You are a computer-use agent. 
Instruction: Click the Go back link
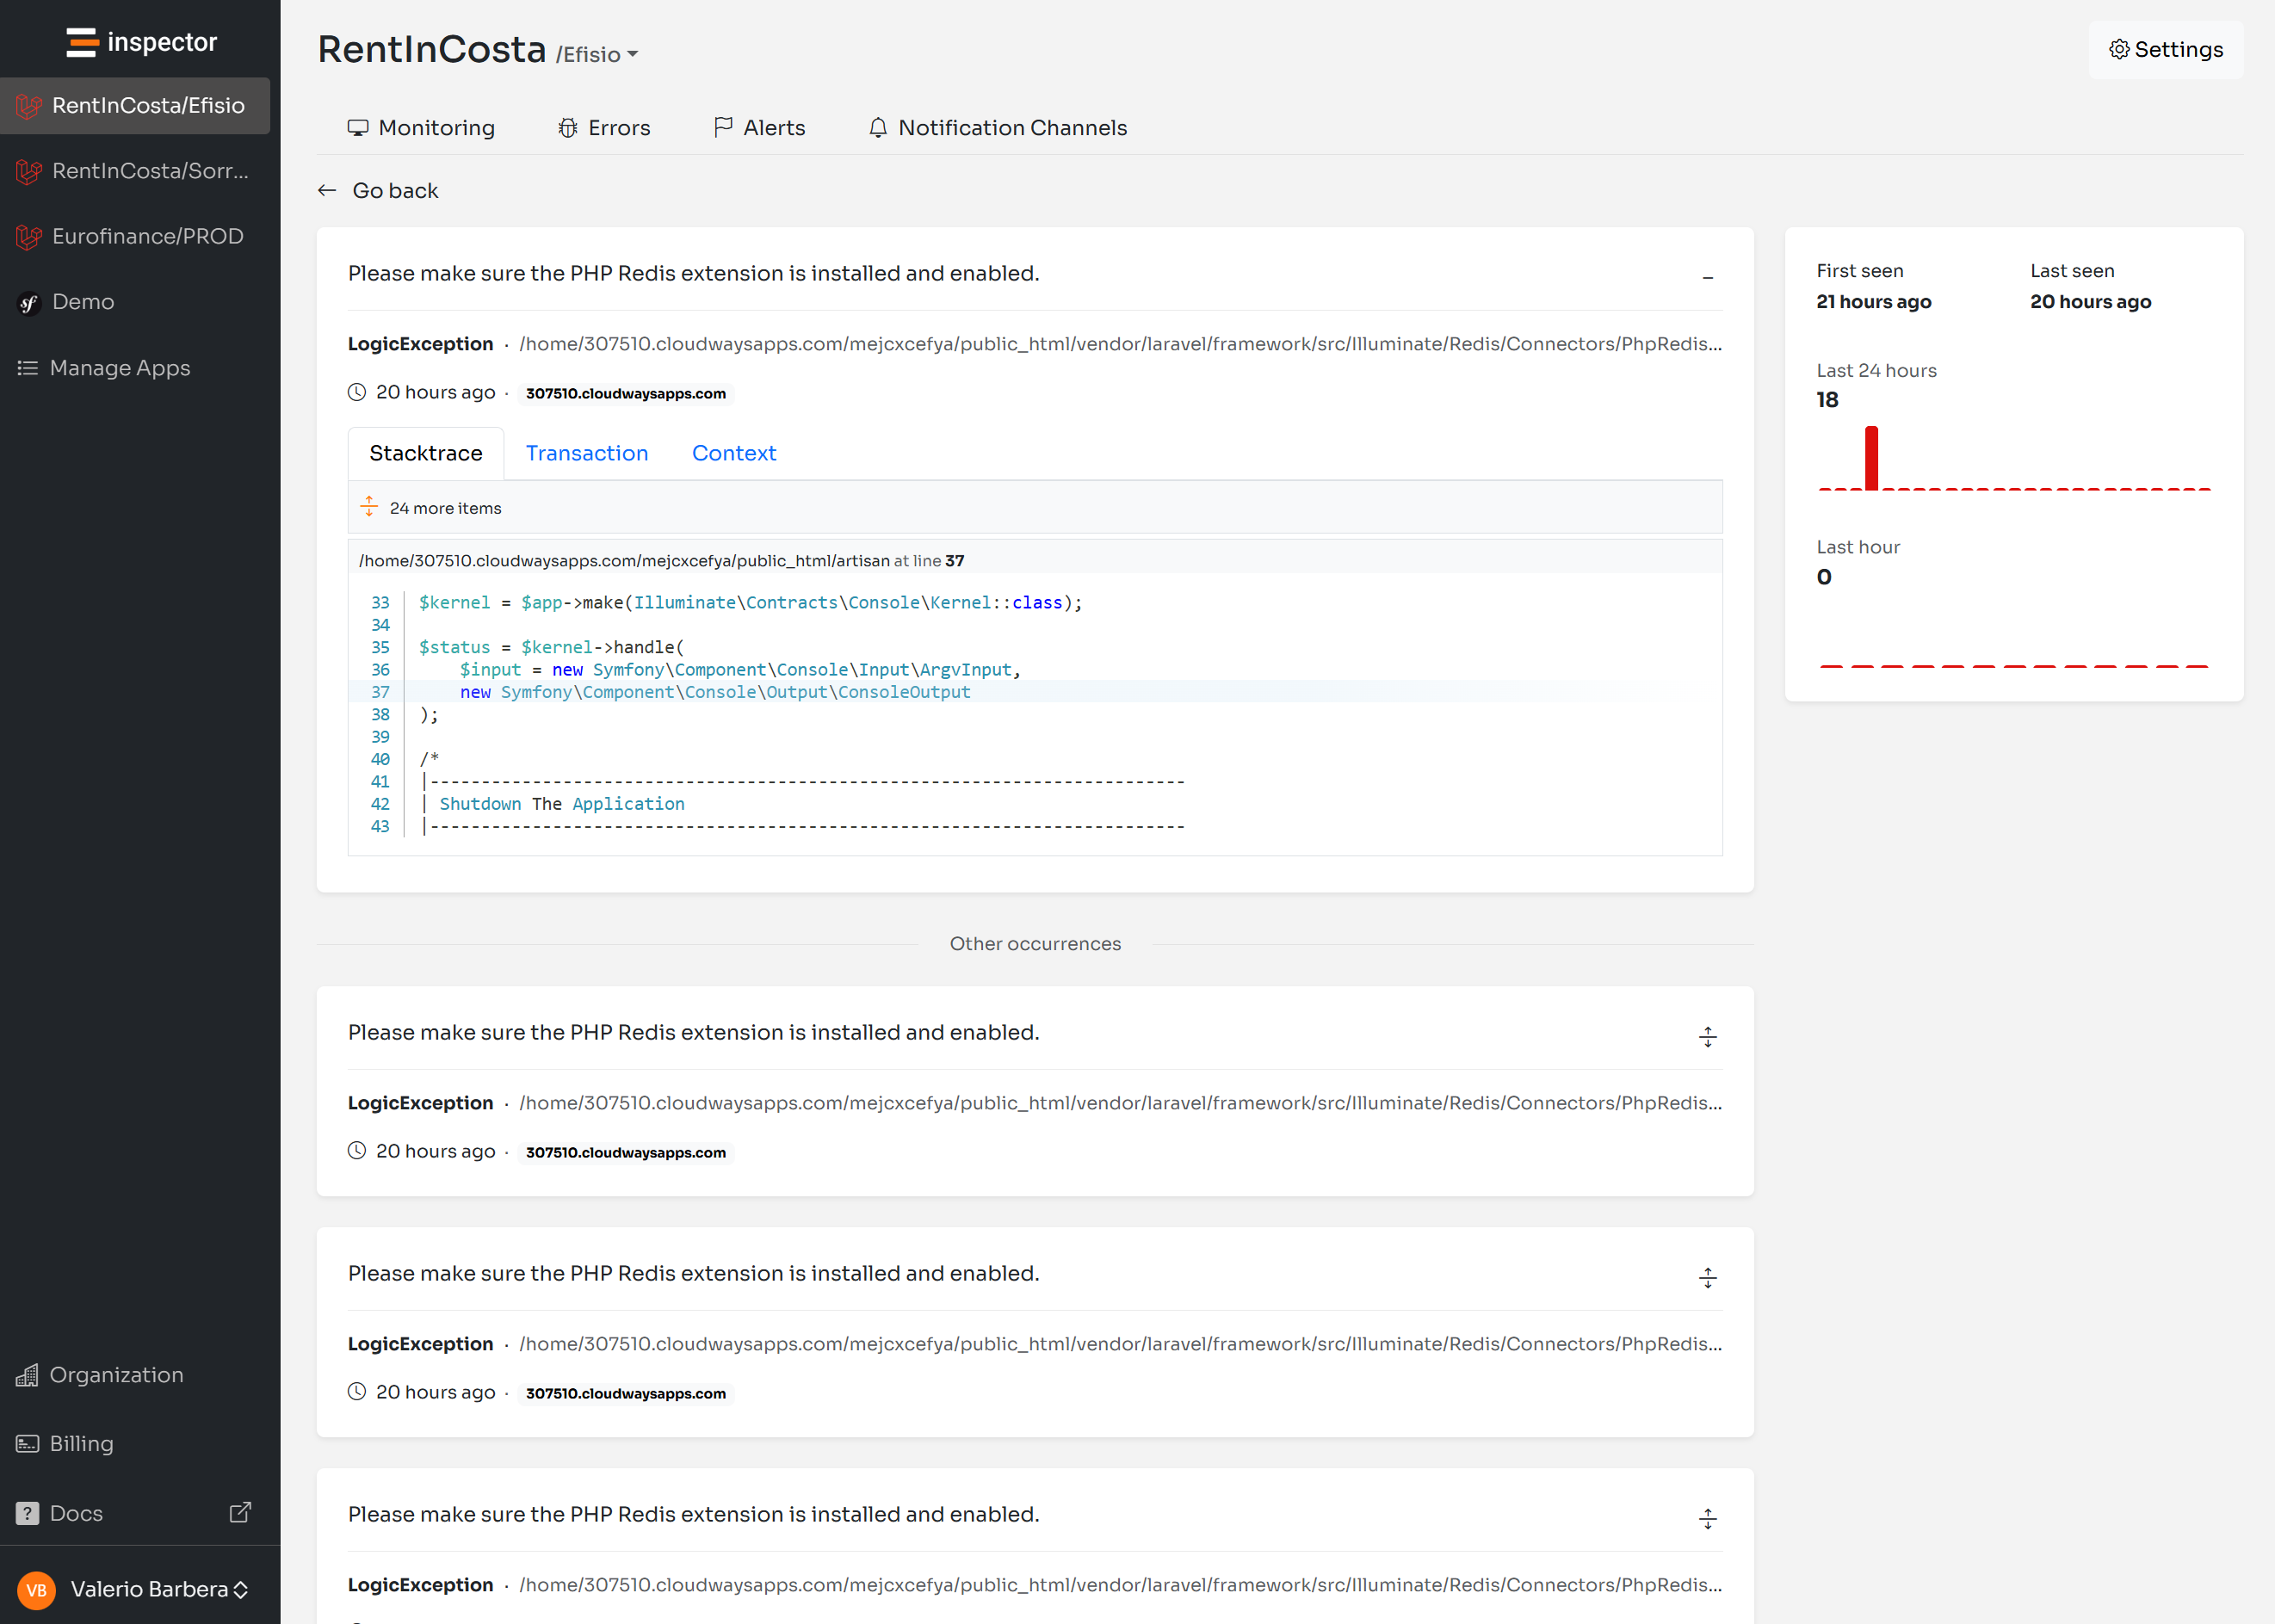pos(395,190)
